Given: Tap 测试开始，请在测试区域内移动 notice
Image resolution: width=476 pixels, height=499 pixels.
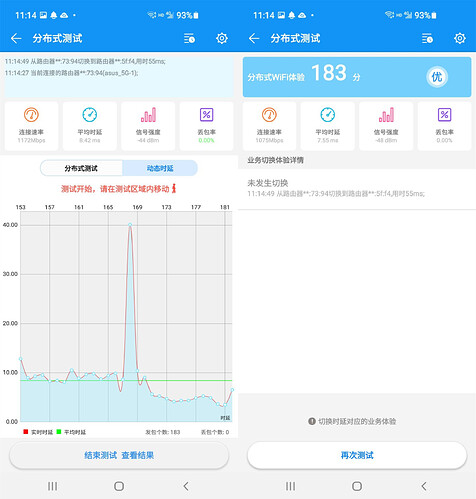Looking at the screenshot, I should [x=115, y=189].
